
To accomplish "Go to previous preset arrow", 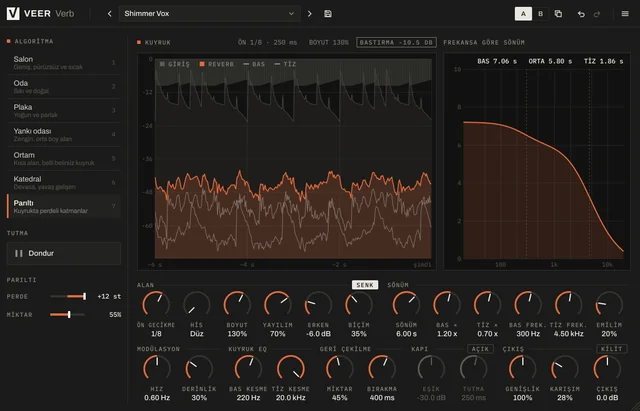I will pos(109,13).
